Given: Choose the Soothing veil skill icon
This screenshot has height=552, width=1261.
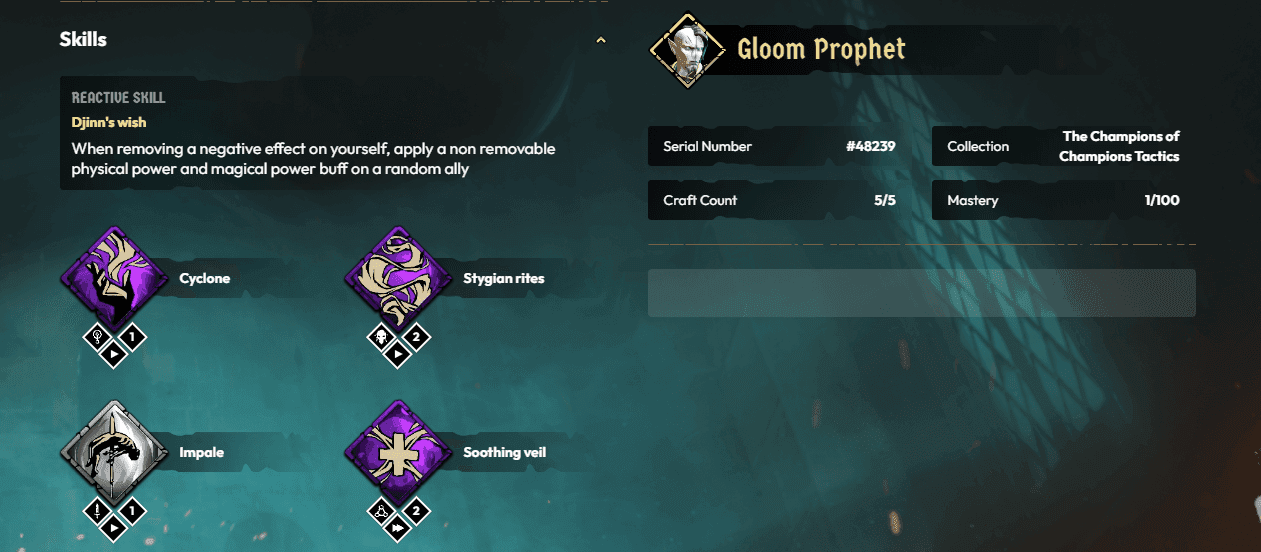Looking at the screenshot, I should tap(397, 452).
